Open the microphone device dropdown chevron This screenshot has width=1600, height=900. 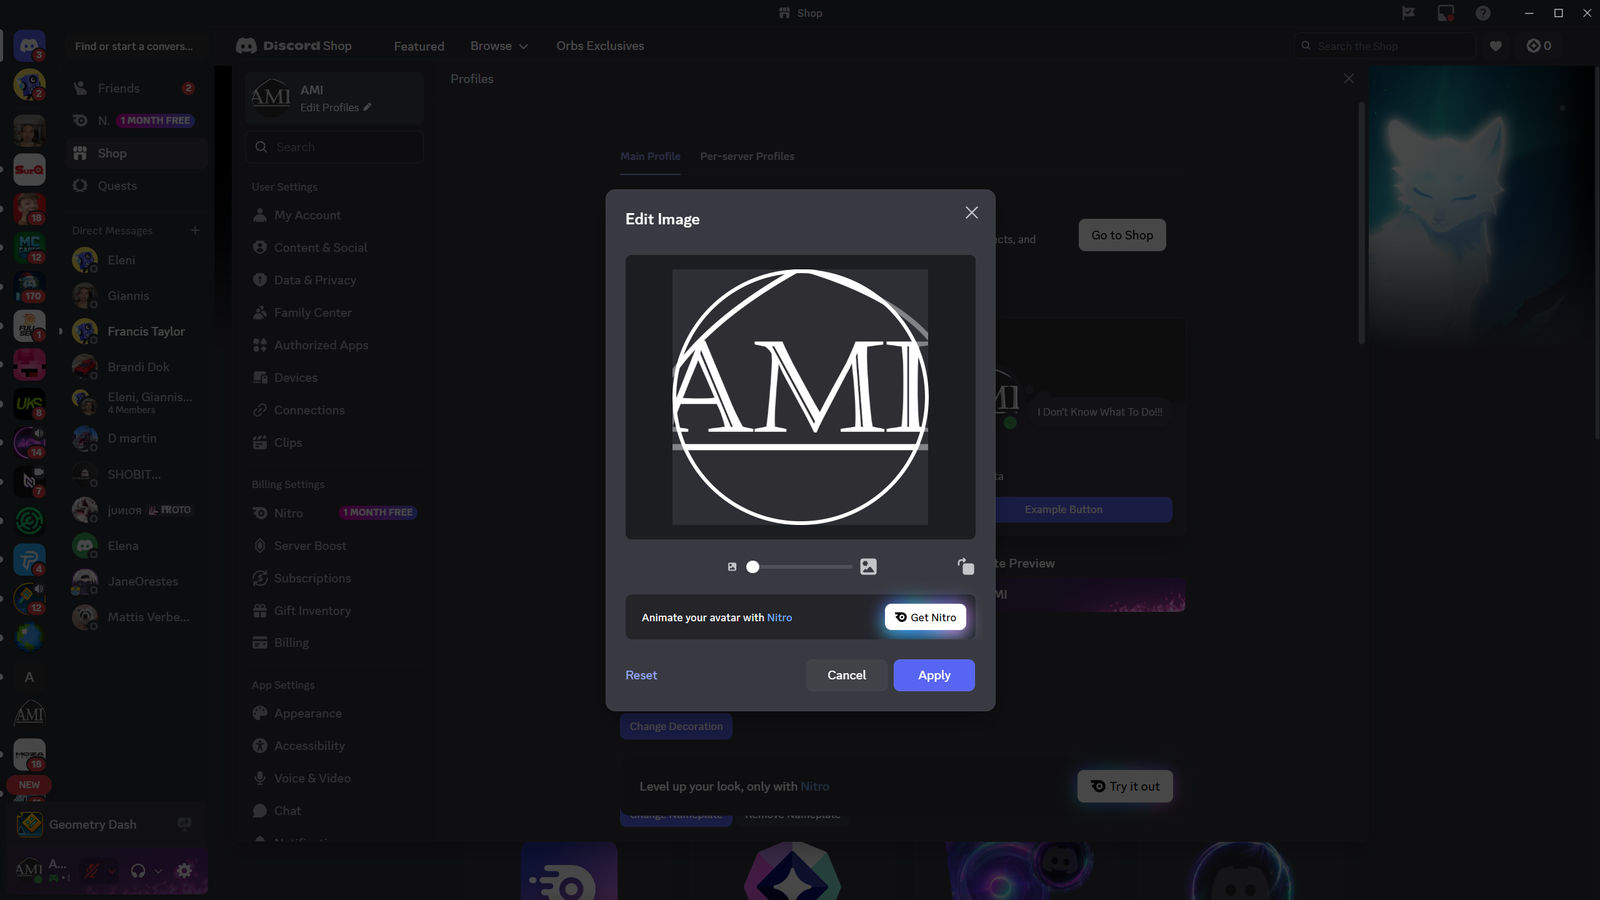112,870
